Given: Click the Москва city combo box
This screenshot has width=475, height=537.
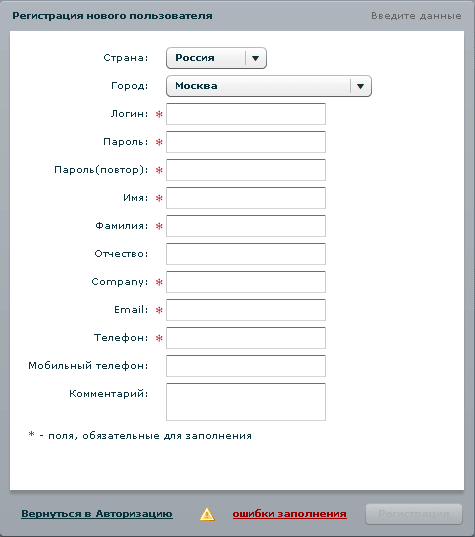Looking at the screenshot, I should (x=269, y=86).
